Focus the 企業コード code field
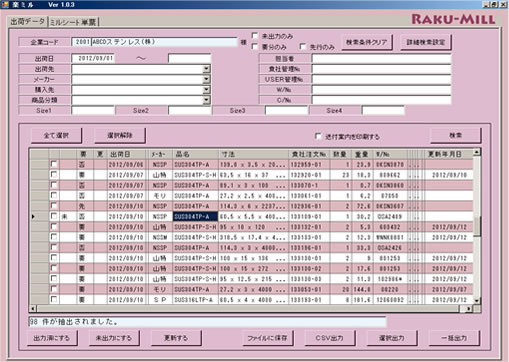509x362 pixels. click(81, 42)
